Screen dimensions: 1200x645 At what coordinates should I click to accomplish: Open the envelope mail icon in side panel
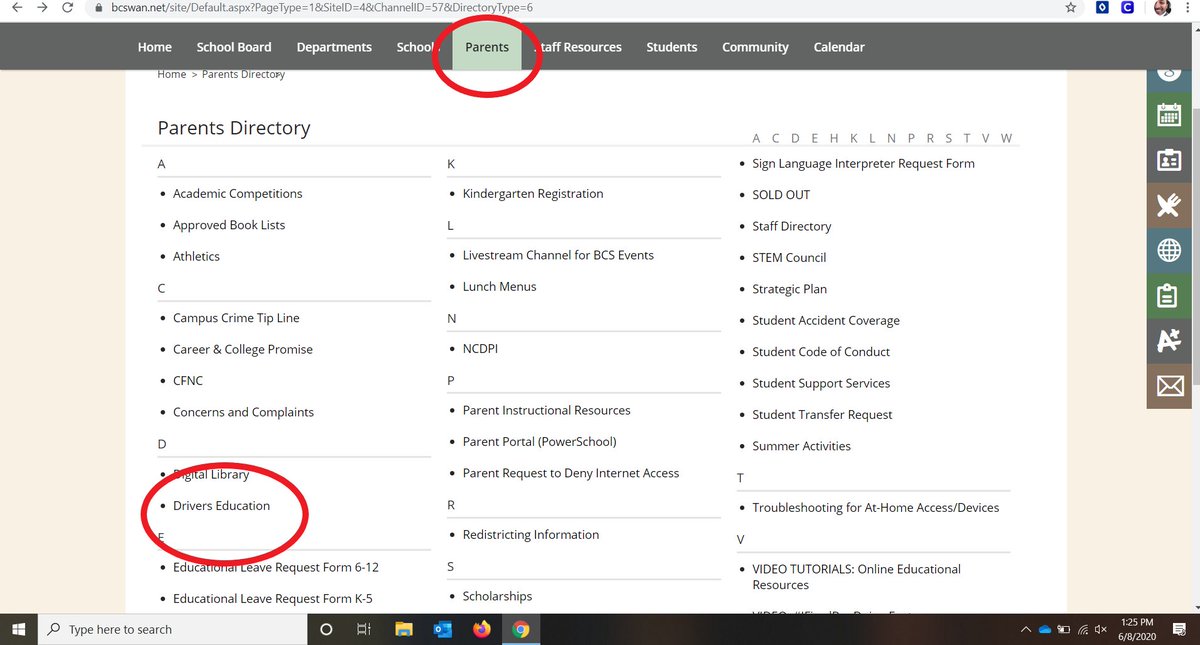[x=1168, y=387]
